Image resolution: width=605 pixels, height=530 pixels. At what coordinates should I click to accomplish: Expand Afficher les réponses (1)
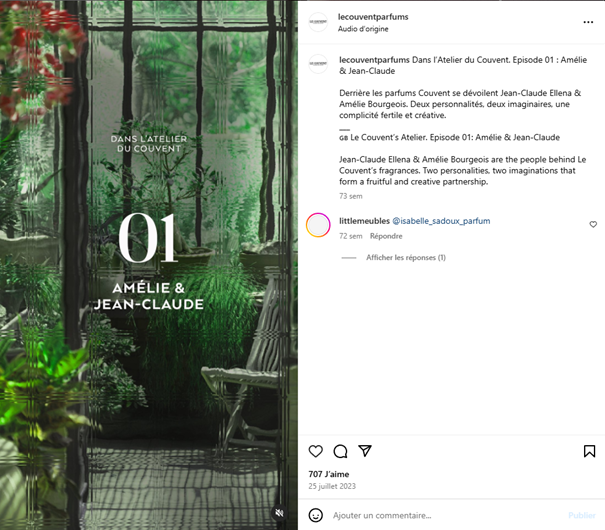pyautogui.click(x=406, y=257)
